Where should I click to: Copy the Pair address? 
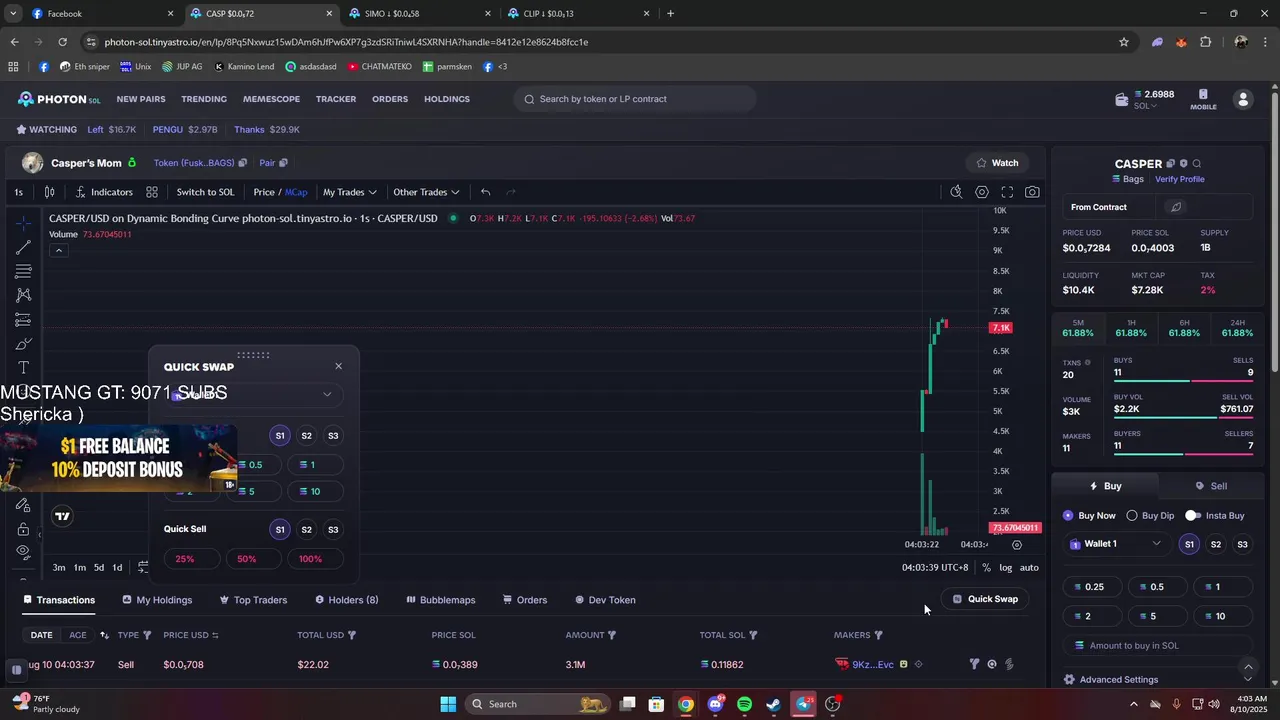tap(283, 163)
